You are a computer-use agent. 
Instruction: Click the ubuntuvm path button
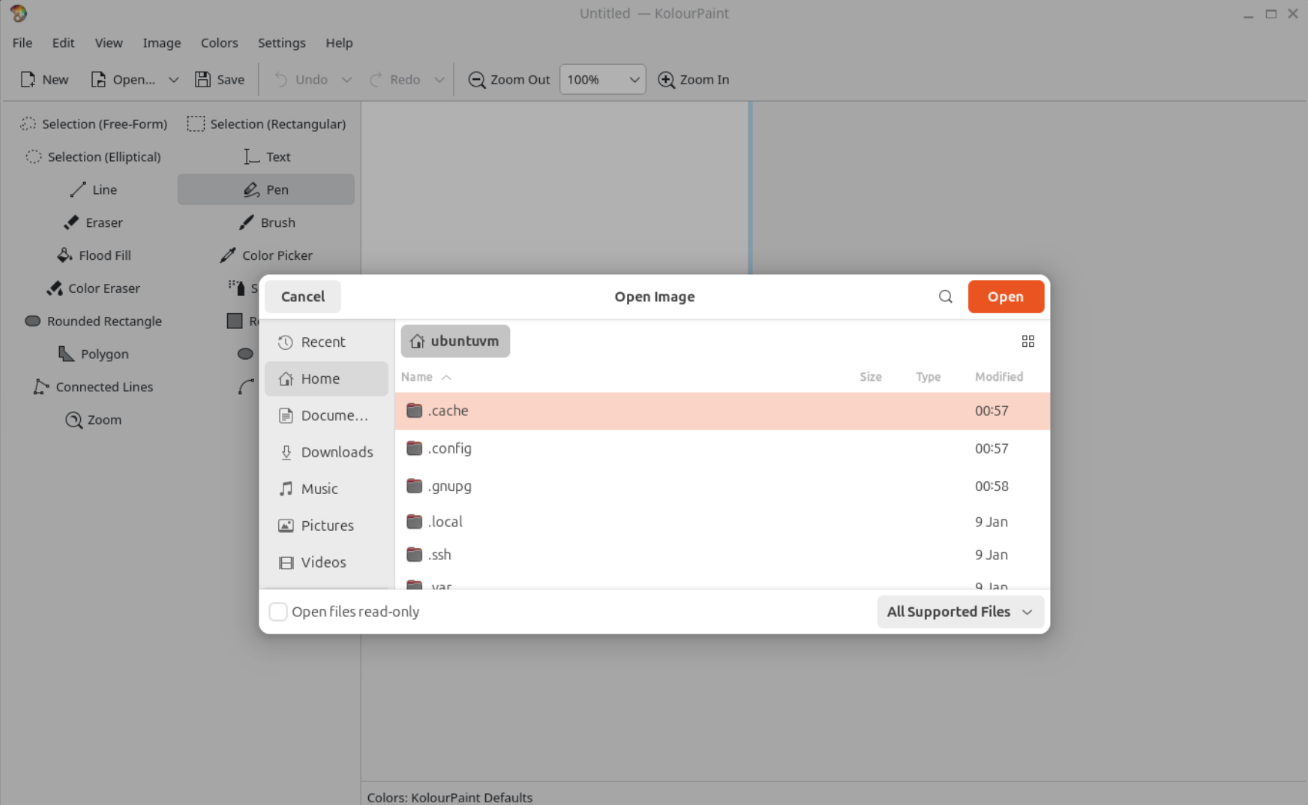point(455,341)
